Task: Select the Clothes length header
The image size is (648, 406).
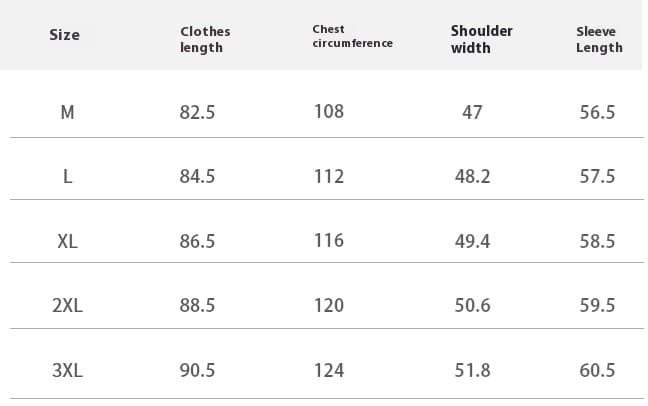Action: [205, 39]
